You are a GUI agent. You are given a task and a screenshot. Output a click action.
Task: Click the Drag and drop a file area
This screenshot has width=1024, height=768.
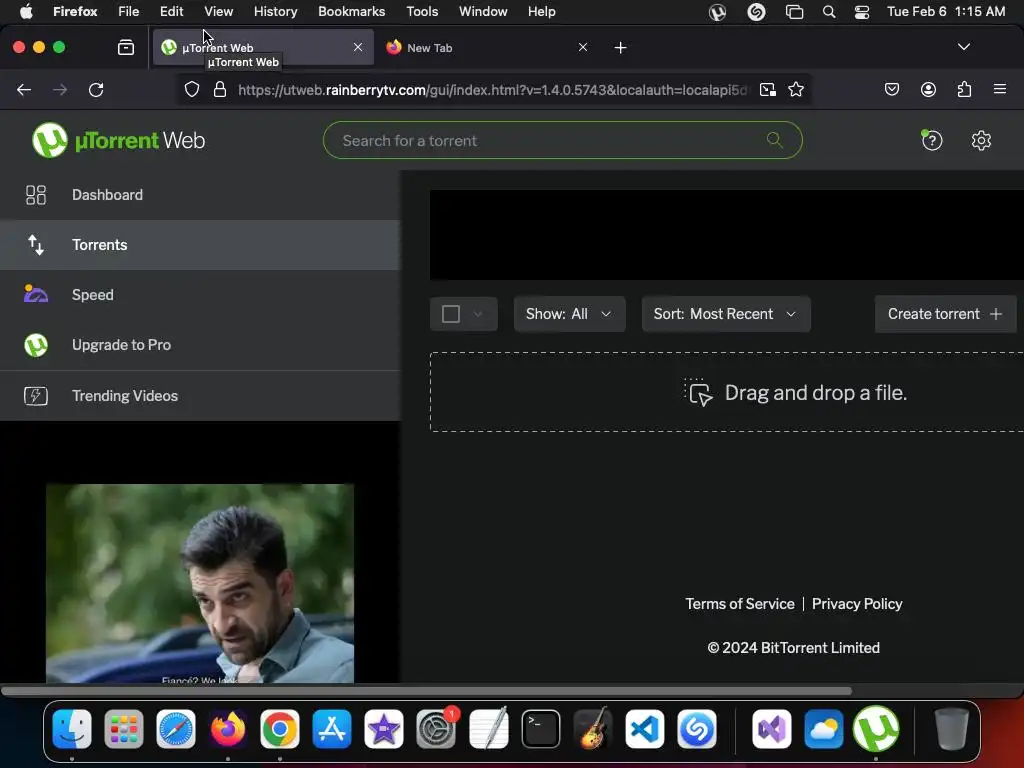[x=727, y=392]
